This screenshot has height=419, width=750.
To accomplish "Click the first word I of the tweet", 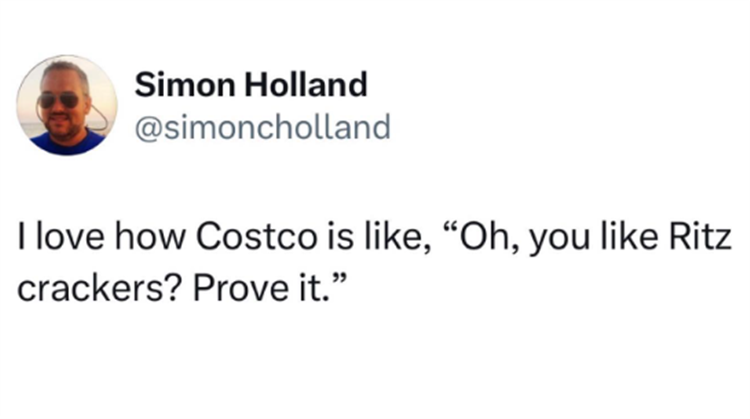I will (21, 237).
